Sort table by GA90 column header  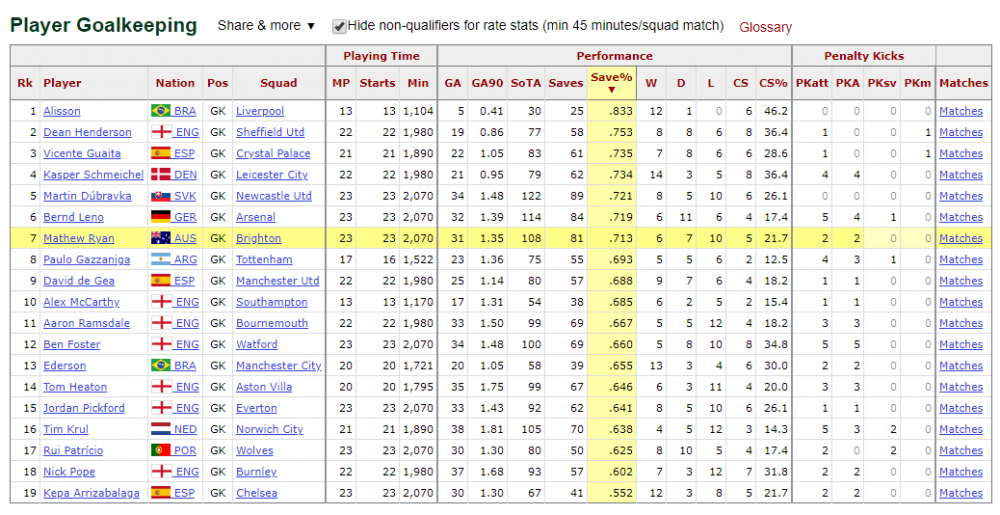[487, 83]
